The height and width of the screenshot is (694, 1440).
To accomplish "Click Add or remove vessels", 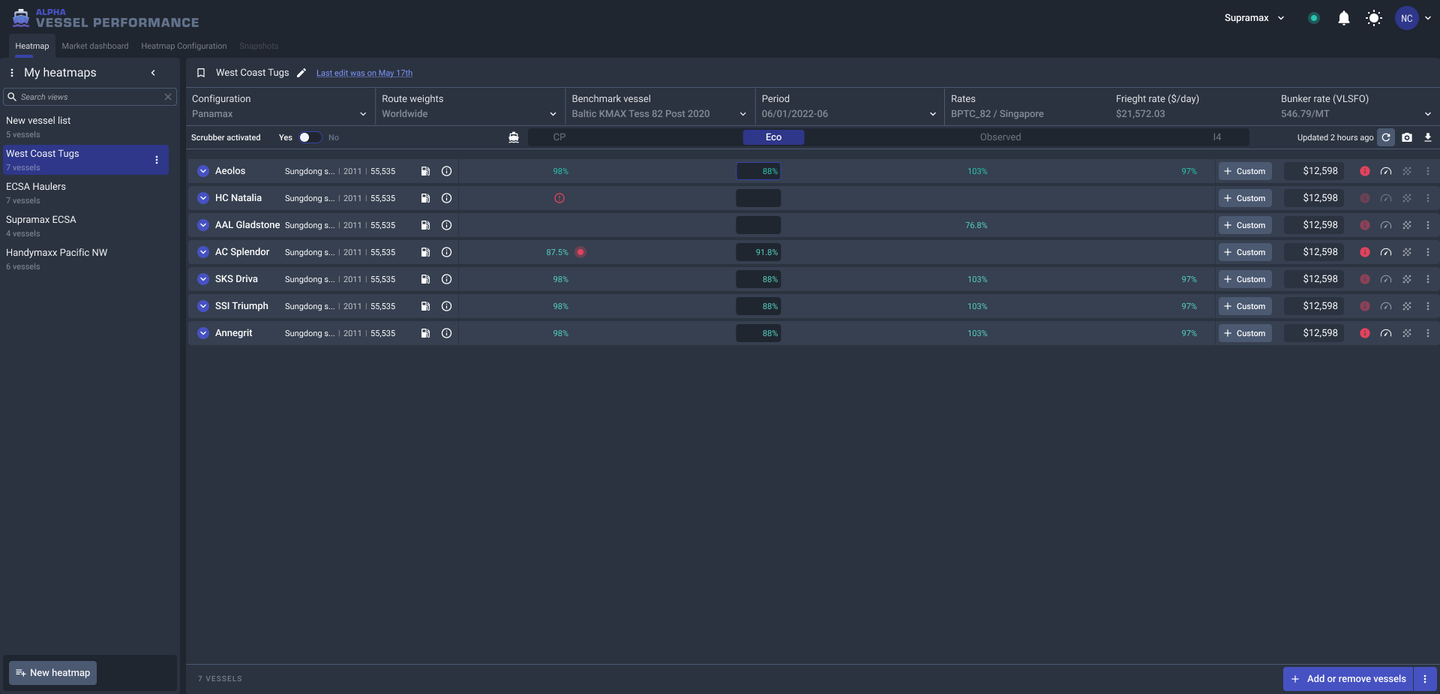I will tap(1348, 679).
